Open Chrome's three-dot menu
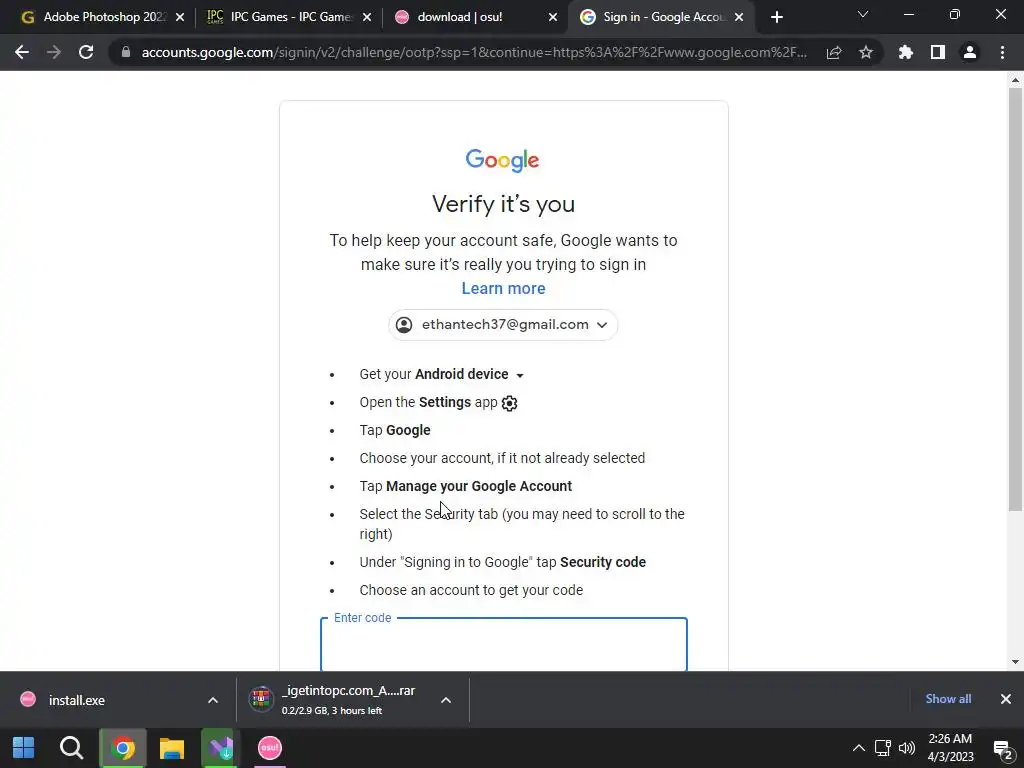The image size is (1024, 768). click(x=1002, y=52)
